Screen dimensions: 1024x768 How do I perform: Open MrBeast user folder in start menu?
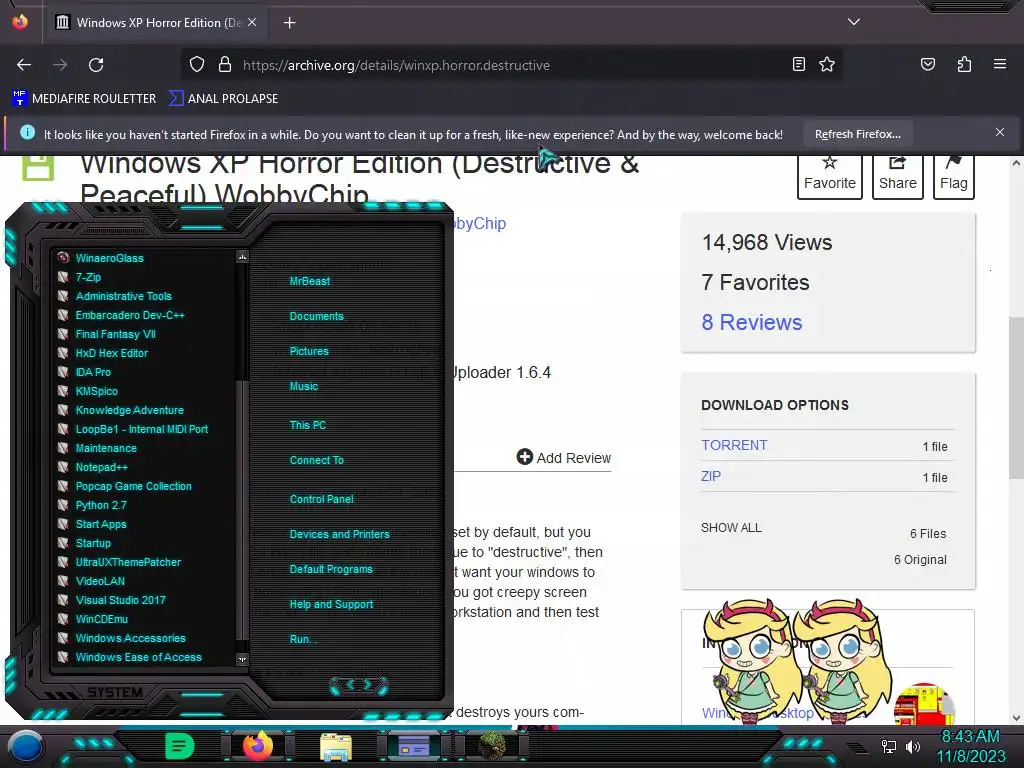pos(310,281)
